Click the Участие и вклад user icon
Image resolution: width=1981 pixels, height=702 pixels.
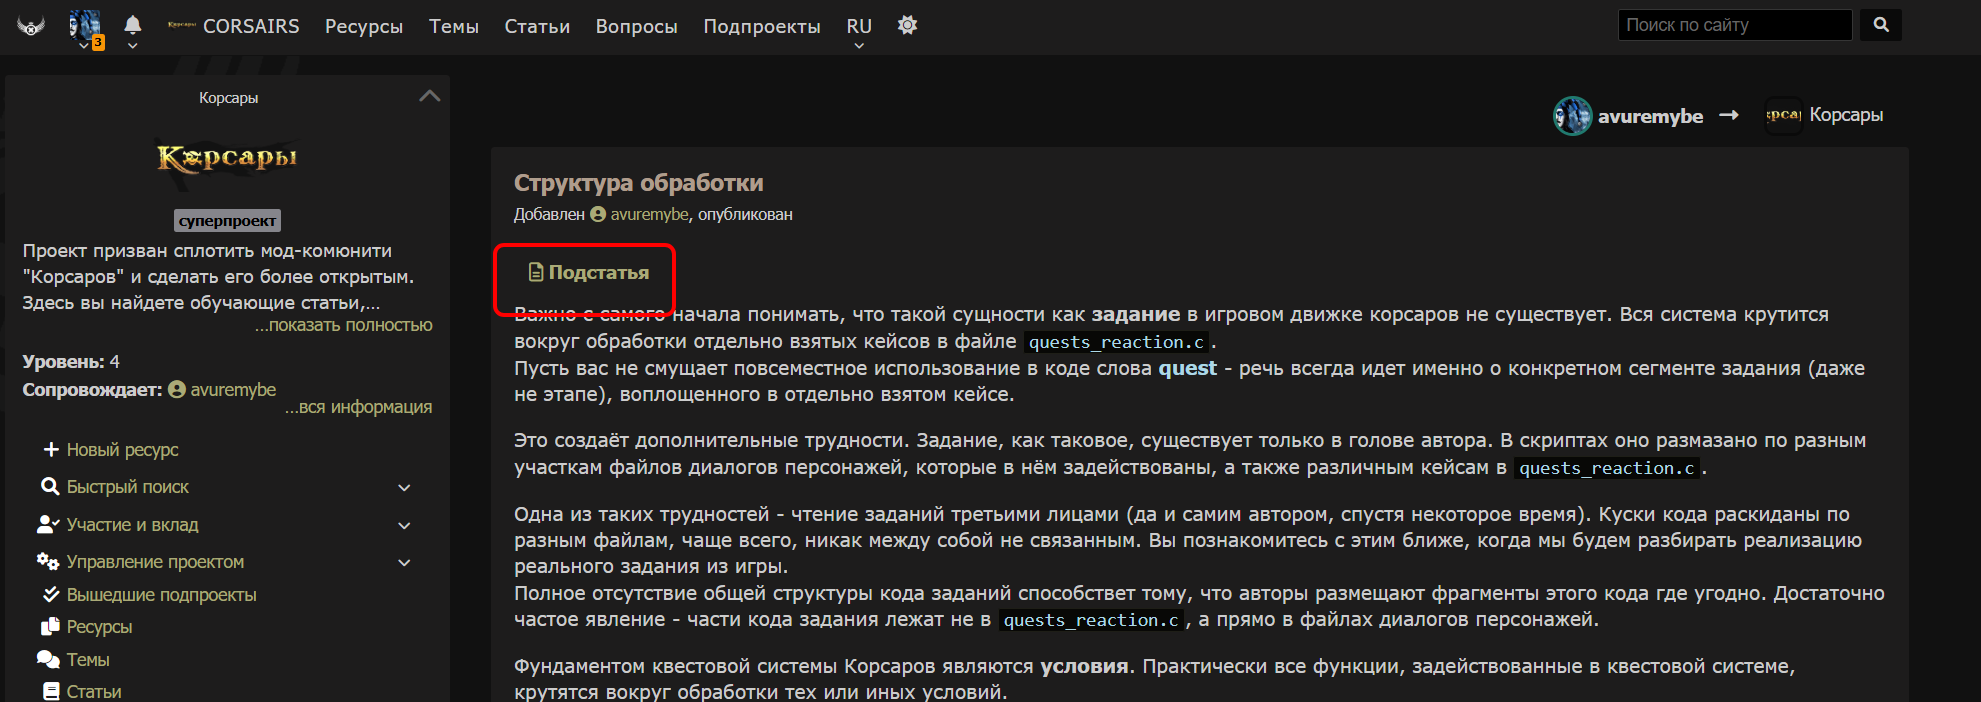48,524
